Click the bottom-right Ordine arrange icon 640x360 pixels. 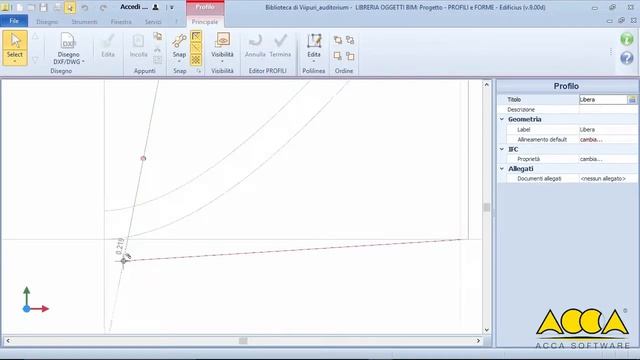point(350,56)
